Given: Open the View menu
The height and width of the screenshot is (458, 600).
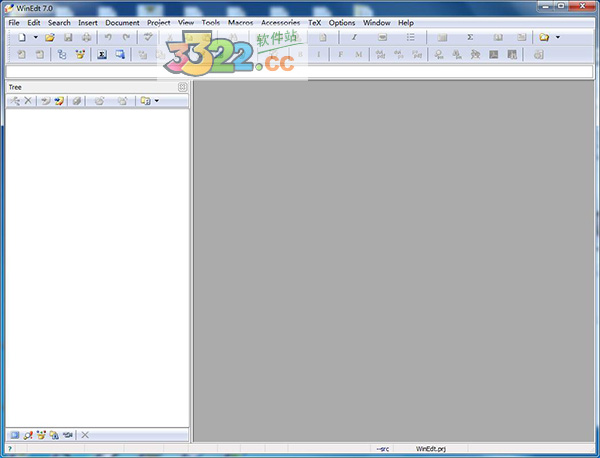Looking at the screenshot, I should point(186,23).
